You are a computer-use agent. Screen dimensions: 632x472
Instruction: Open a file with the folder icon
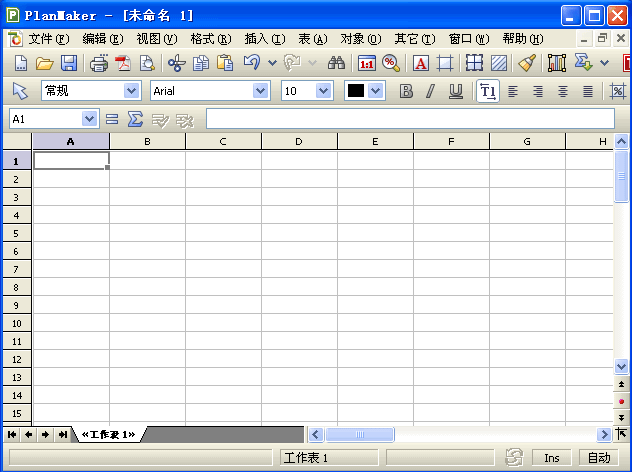(x=44, y=63)
